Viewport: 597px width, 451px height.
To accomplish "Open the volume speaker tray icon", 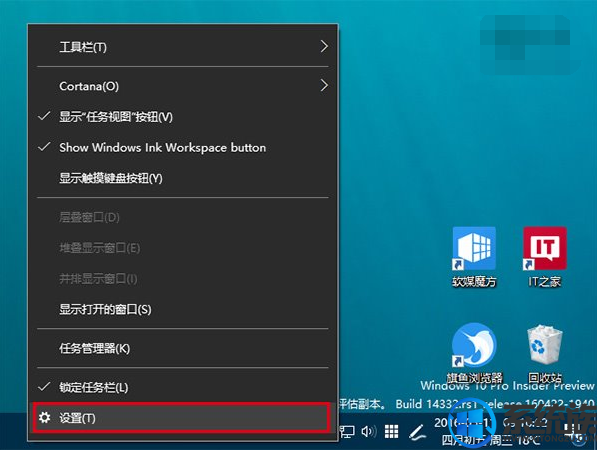I will pos(369,432).
